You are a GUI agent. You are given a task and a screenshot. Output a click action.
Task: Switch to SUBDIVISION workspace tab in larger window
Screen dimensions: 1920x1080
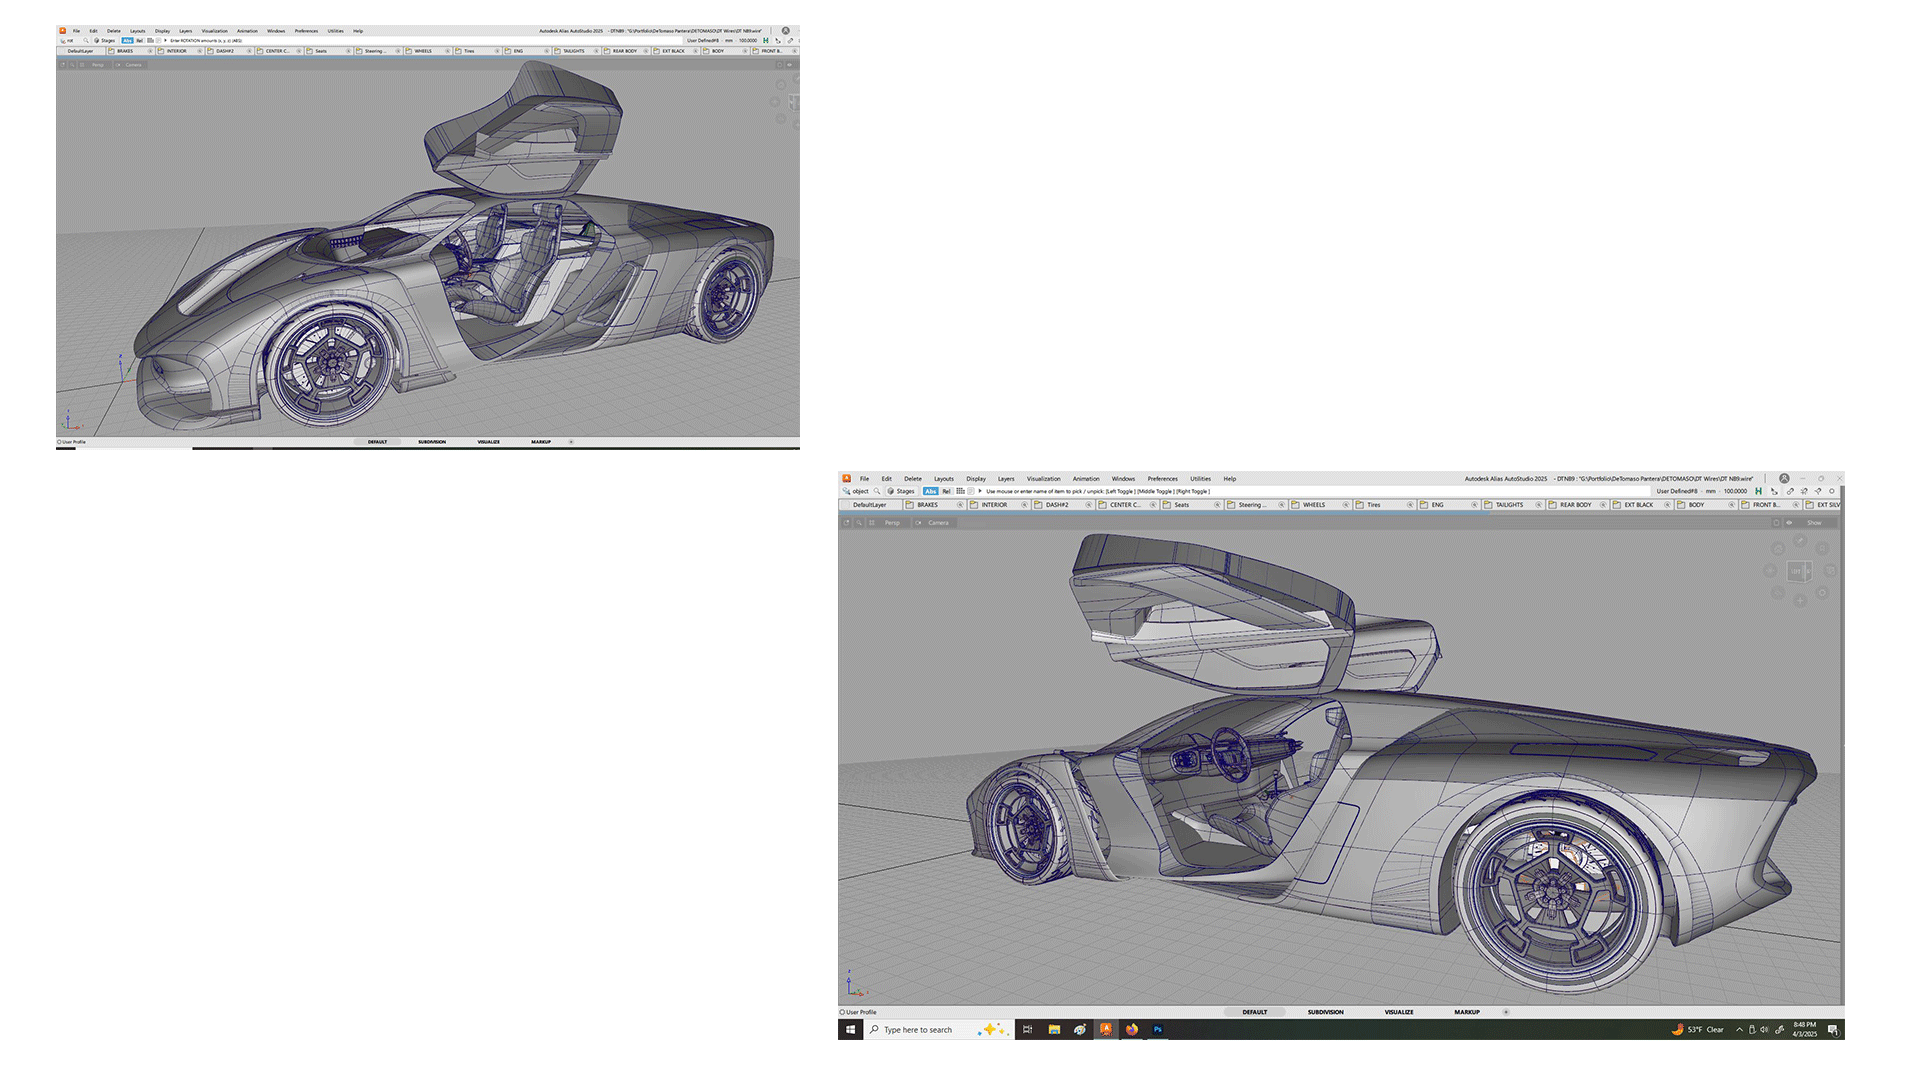(x=1325, y=1012)
